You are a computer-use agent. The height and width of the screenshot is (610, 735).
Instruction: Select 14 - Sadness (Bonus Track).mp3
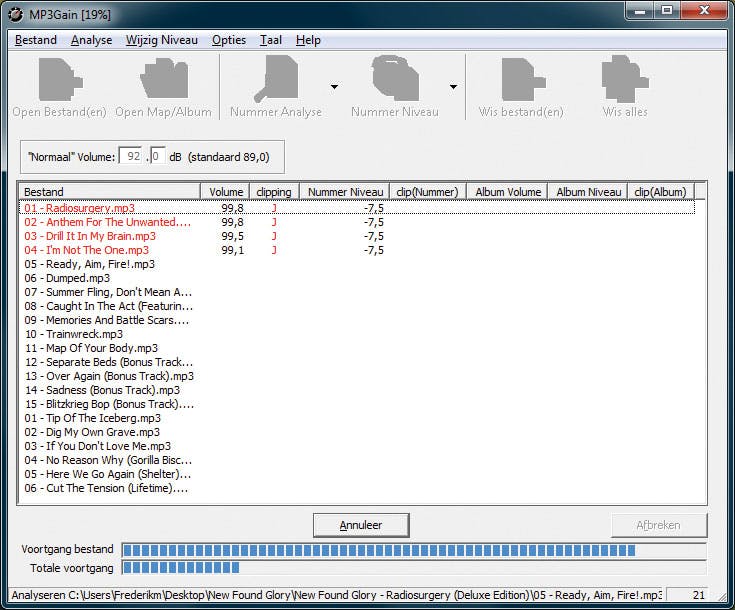pos(102,390)
